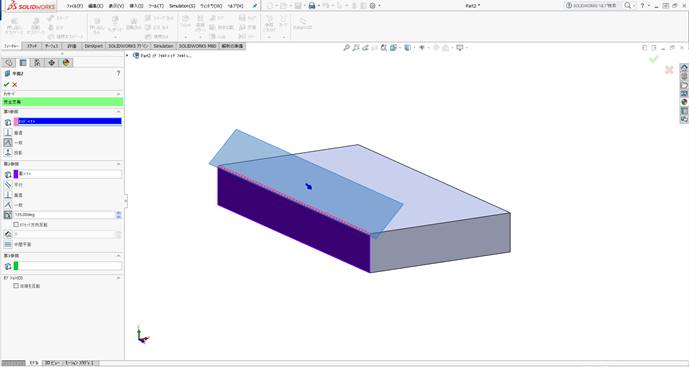The image size is (689, 367).
Task: Switch to the SOLIDWORKS MBD tab
Action: 197,46
